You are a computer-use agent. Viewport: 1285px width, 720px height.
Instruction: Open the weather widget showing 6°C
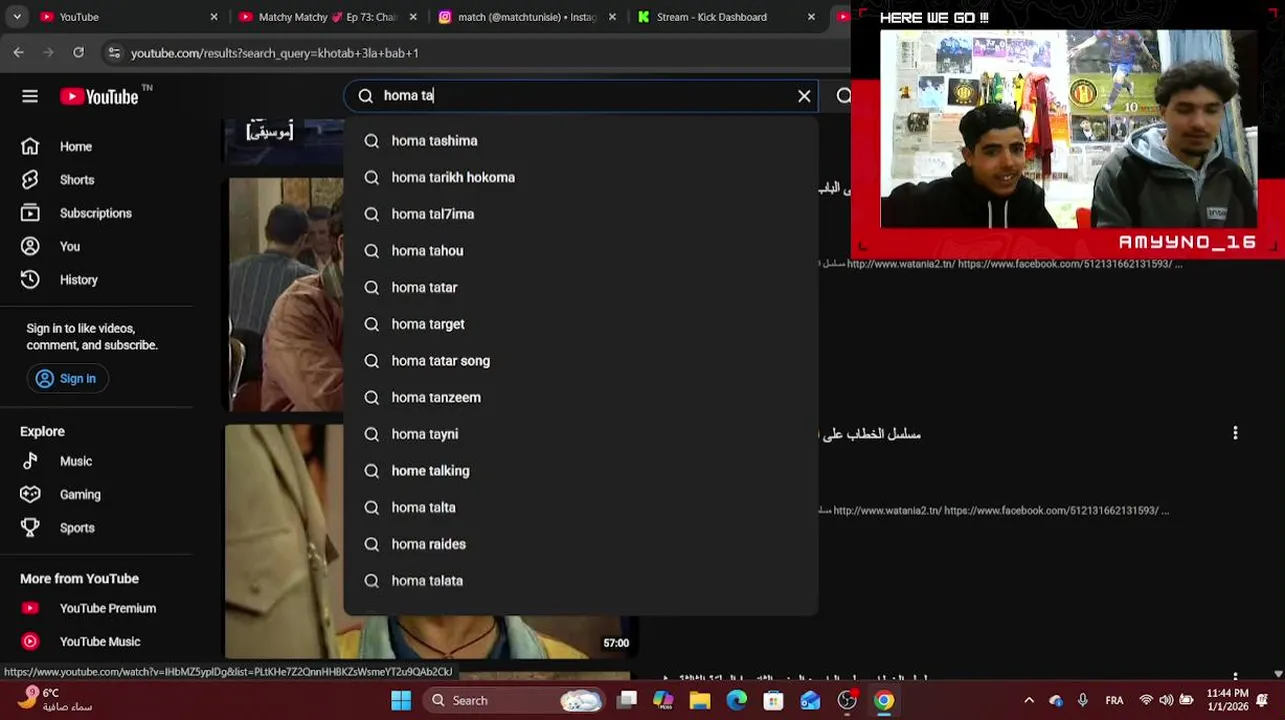[x=55, y=699]
